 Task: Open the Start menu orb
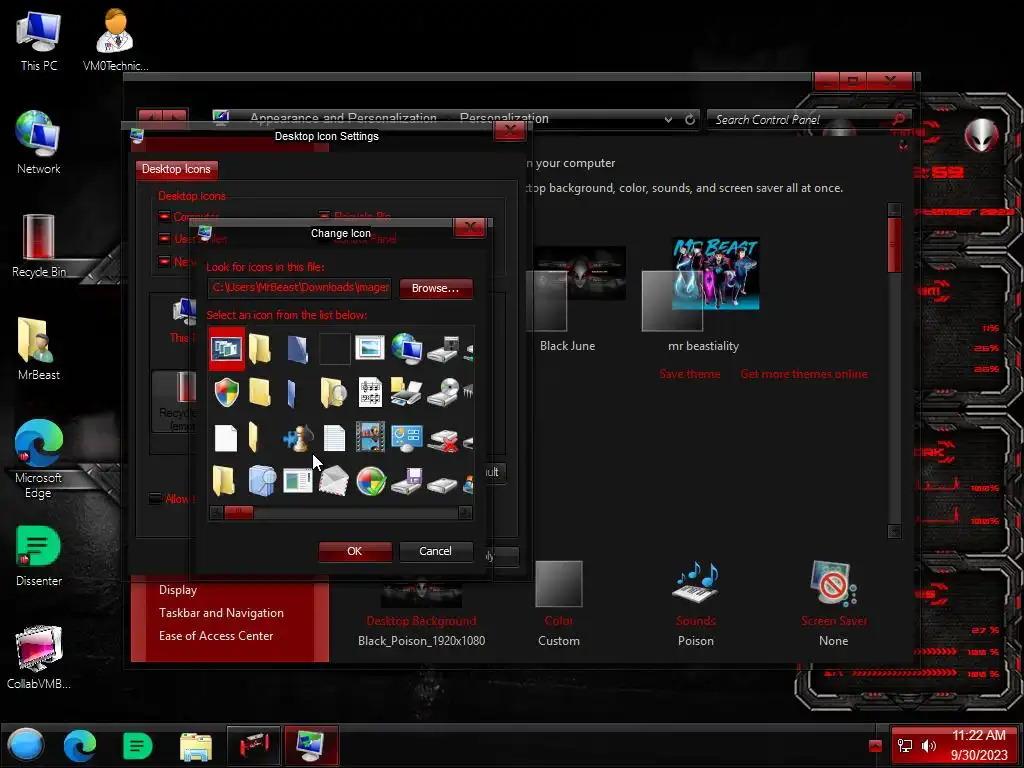[x=26, y=745]
